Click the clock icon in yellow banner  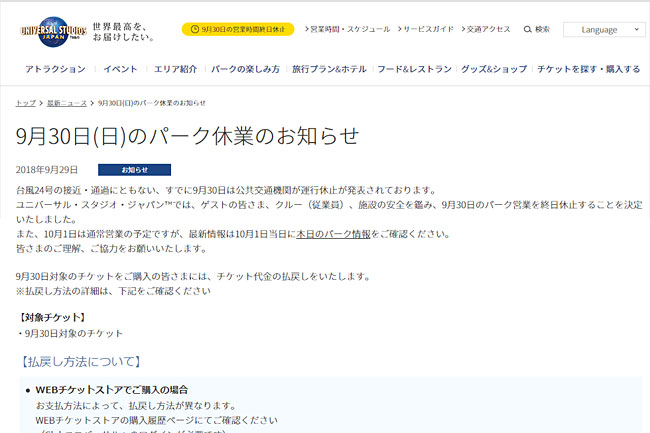192,29
